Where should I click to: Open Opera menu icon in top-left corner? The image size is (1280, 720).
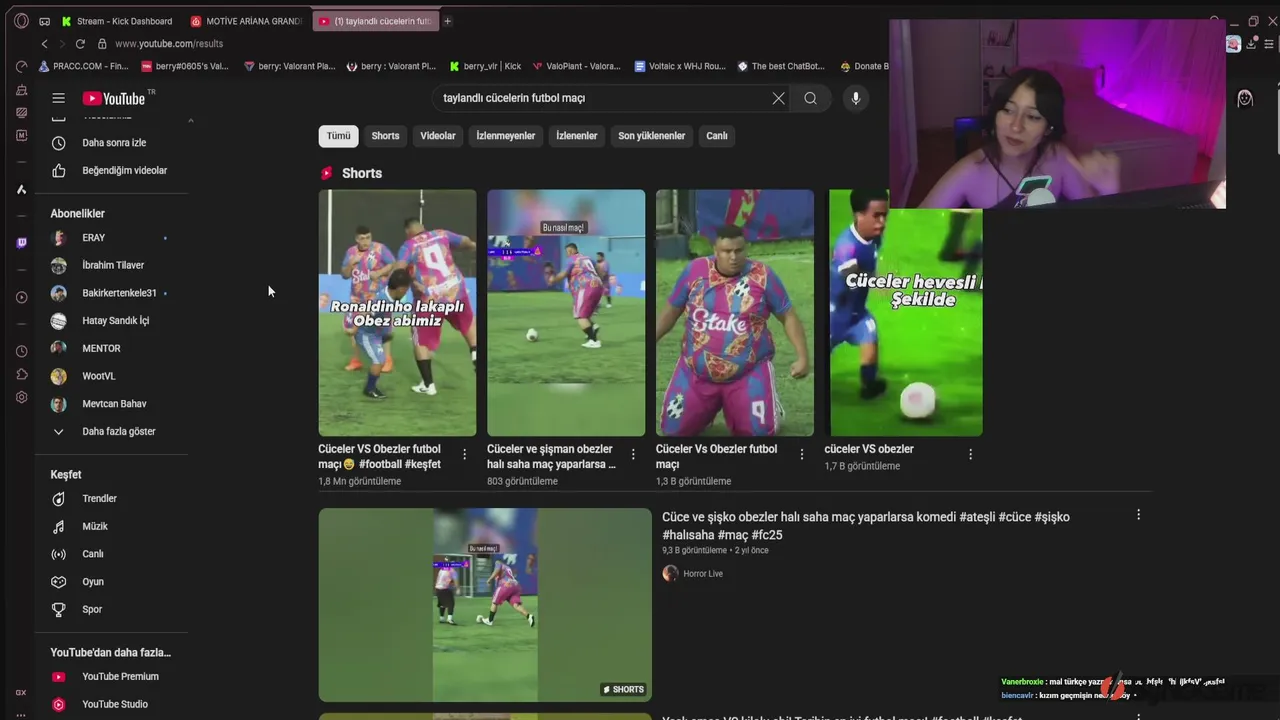tap(21, 21)
